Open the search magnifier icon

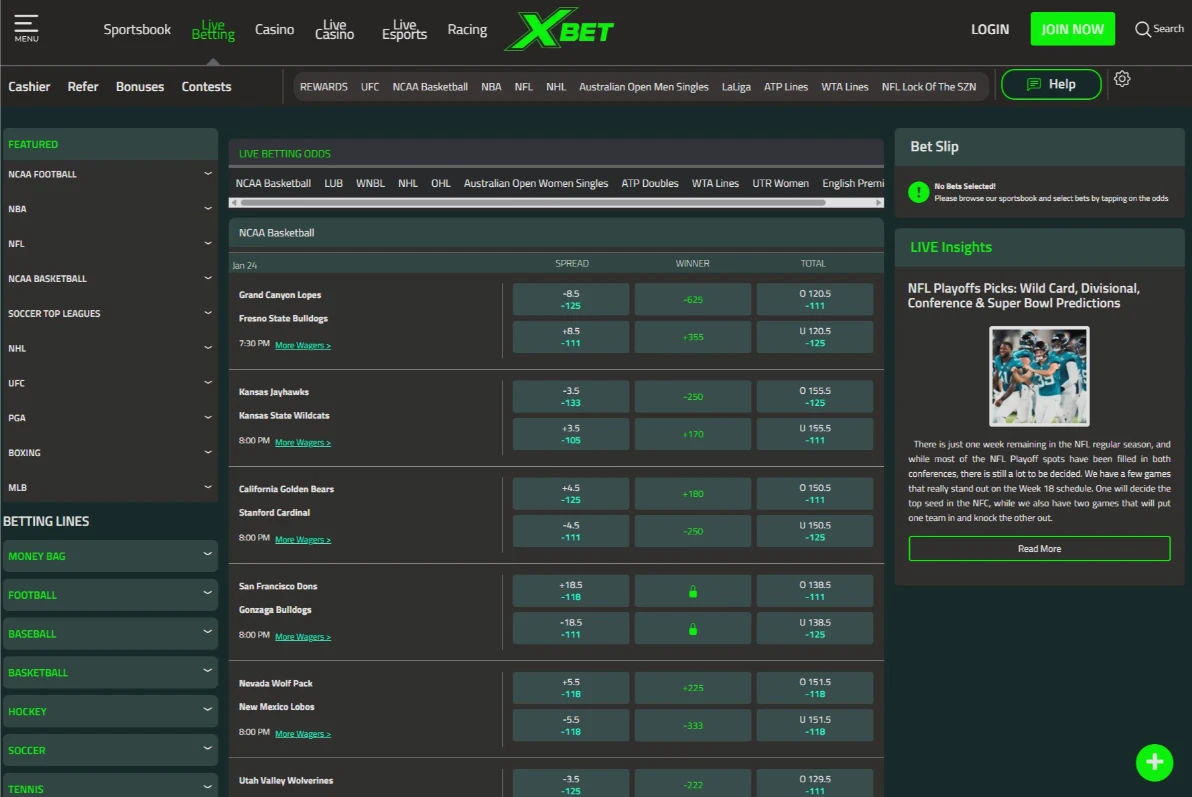[x=1143, y=29]
